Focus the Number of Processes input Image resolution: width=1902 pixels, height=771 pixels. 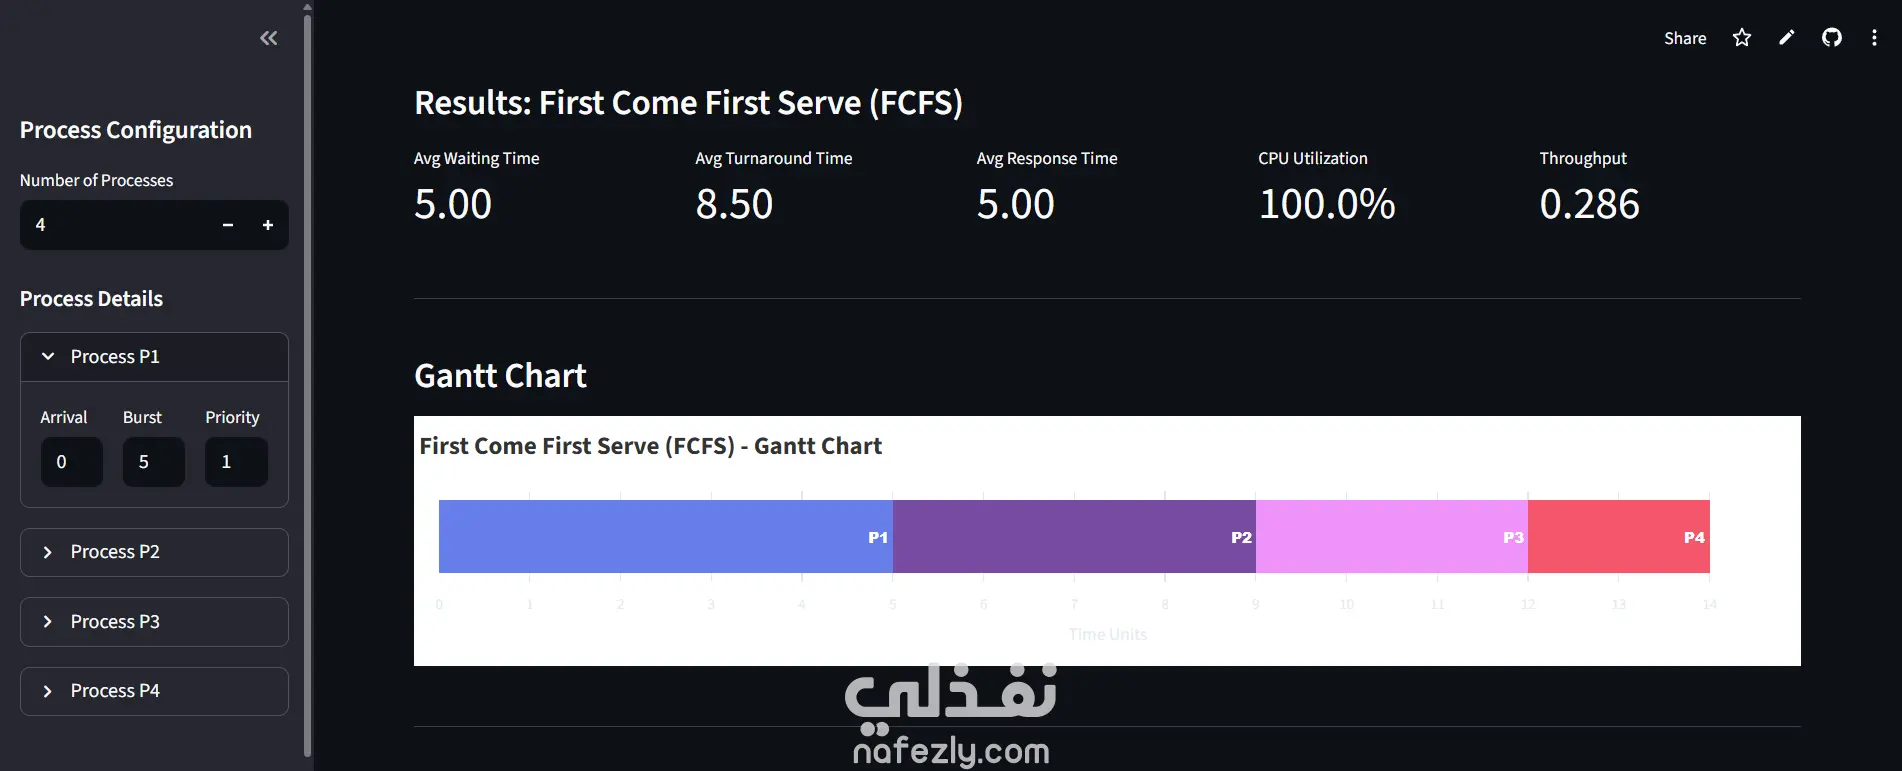(115, 225)
